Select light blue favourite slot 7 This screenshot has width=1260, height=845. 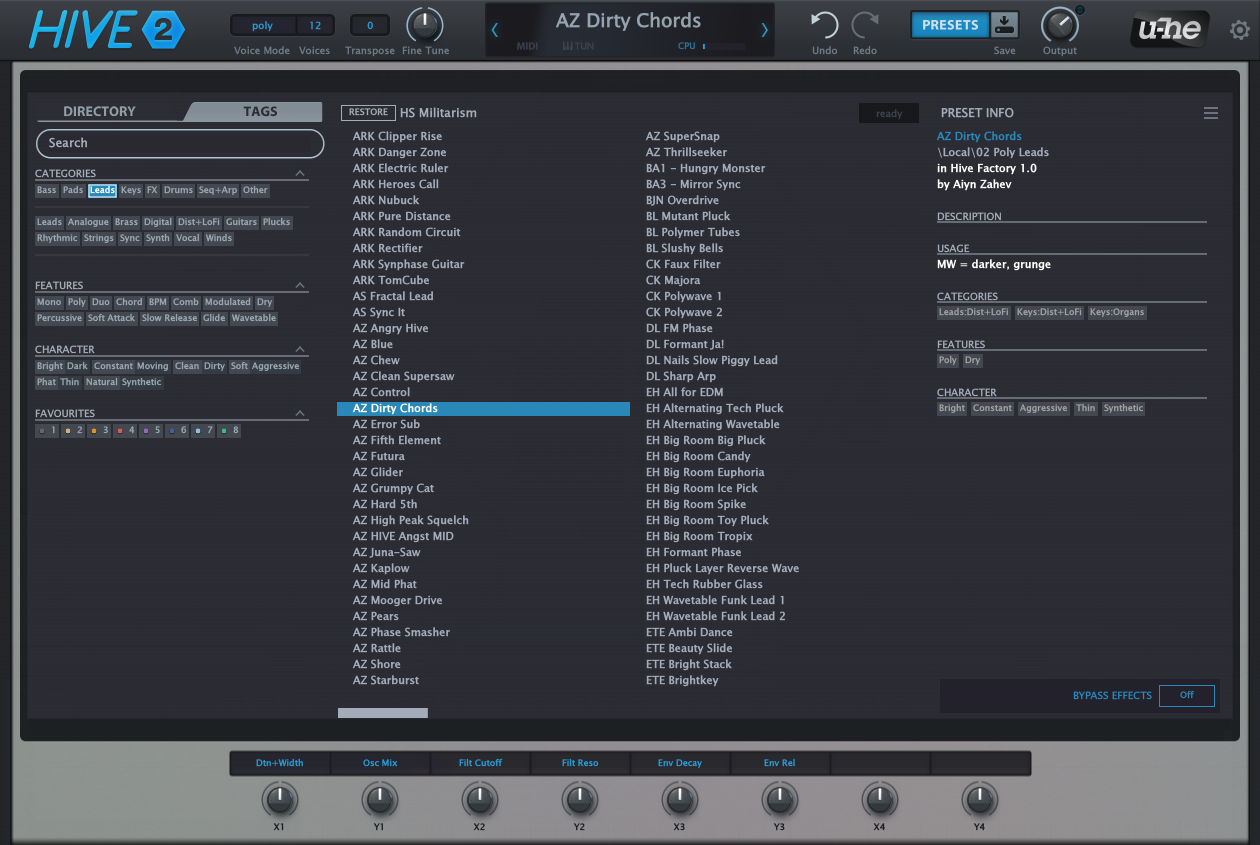coord(203,430)
